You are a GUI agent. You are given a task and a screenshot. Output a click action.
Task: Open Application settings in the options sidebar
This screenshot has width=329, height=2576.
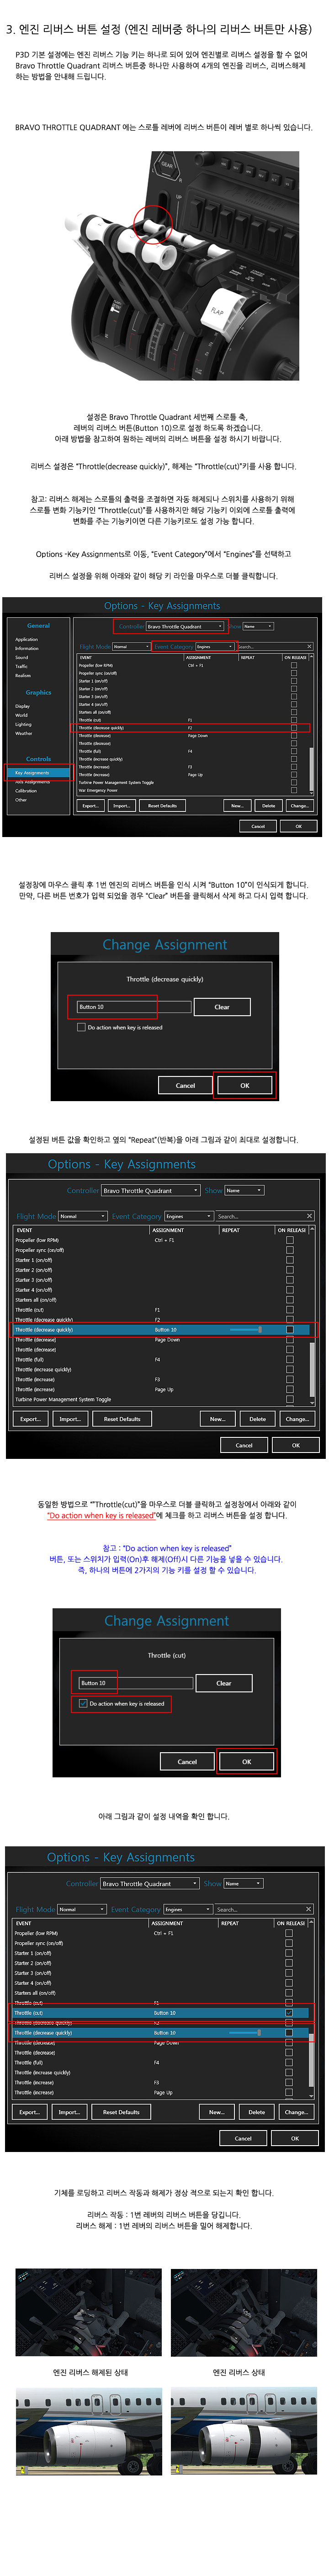tap(26, 639)
